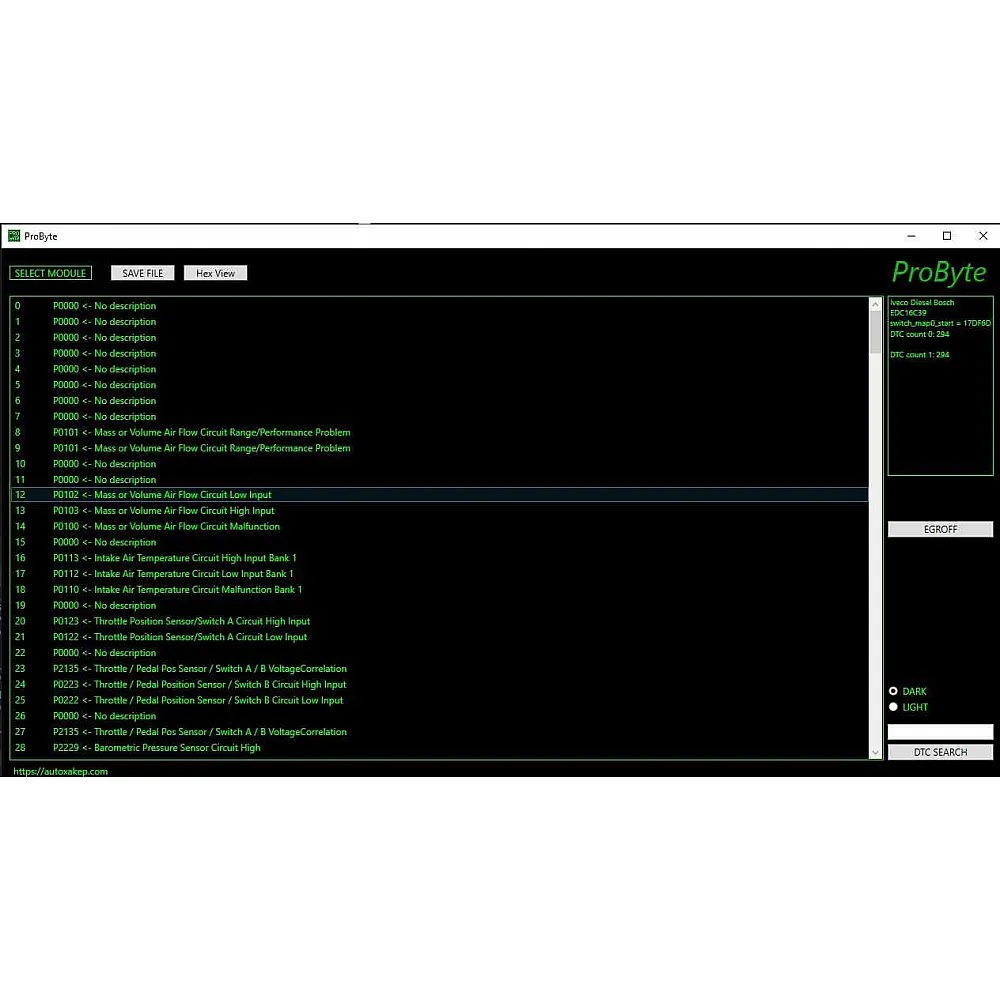The height and width of the screenshot is (1000, 1000).
Task: Click the scrollbar down arrow
Action: click(876, 752)
